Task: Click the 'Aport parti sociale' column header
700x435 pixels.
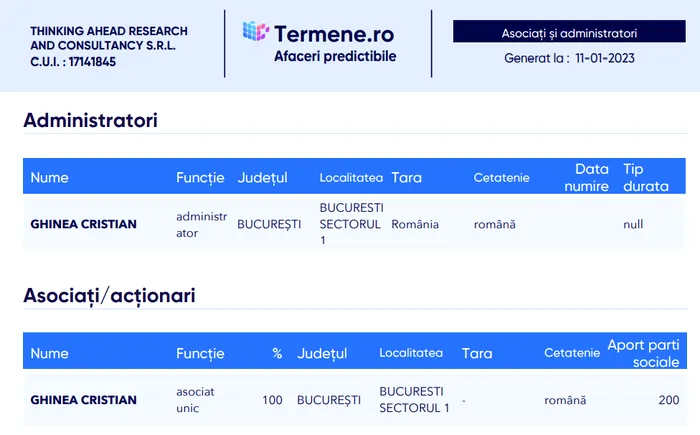Action: click(643, 353)
